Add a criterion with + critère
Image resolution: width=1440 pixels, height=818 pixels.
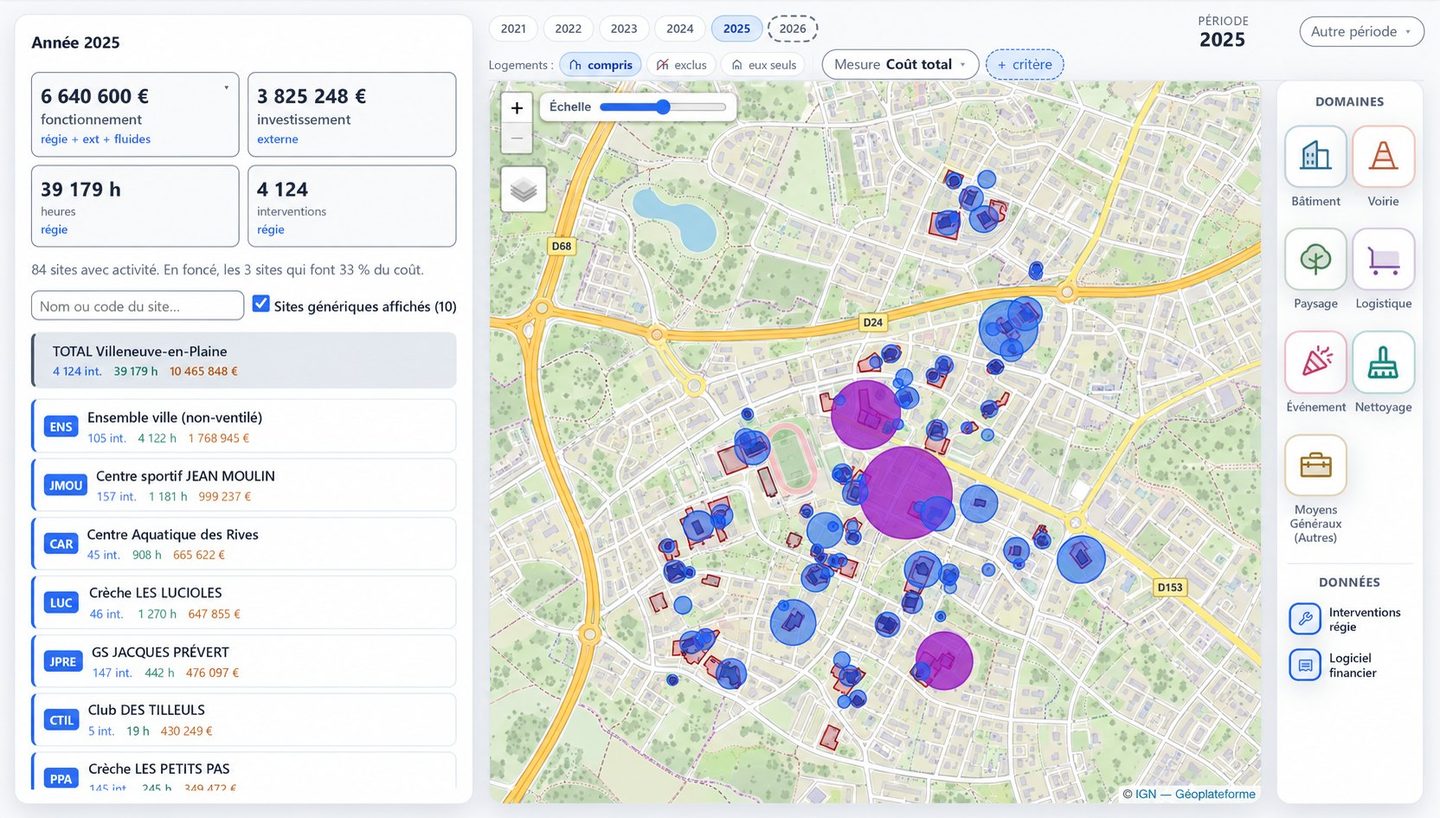click(x=1025, y=65)
